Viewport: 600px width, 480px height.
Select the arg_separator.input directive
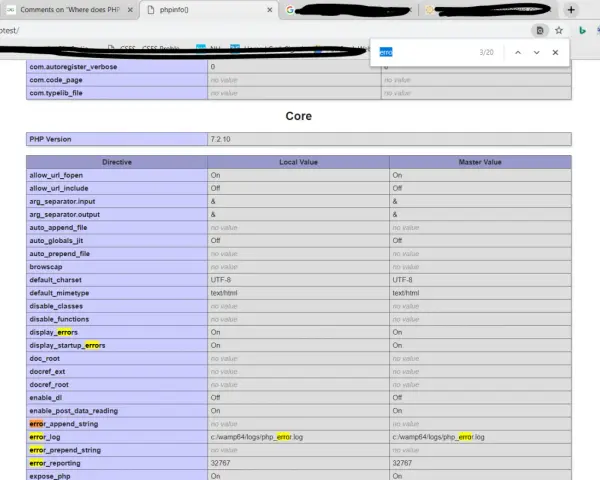coord(62,201)
